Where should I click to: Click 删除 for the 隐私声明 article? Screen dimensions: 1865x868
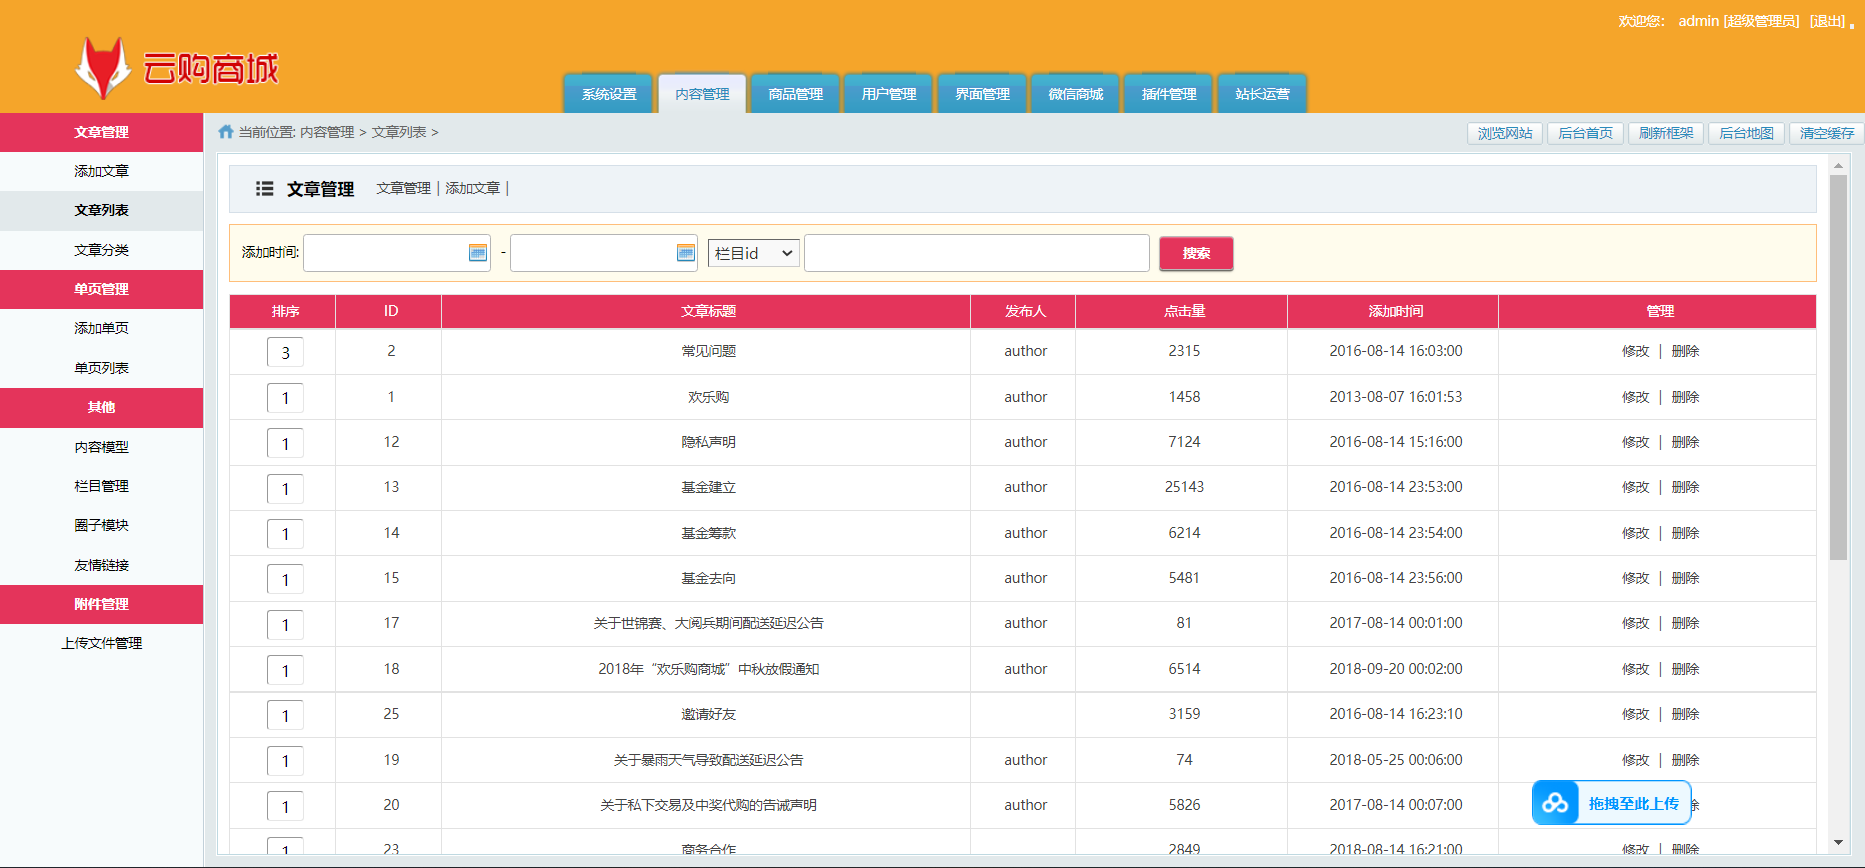click(x=1685, y=442)
